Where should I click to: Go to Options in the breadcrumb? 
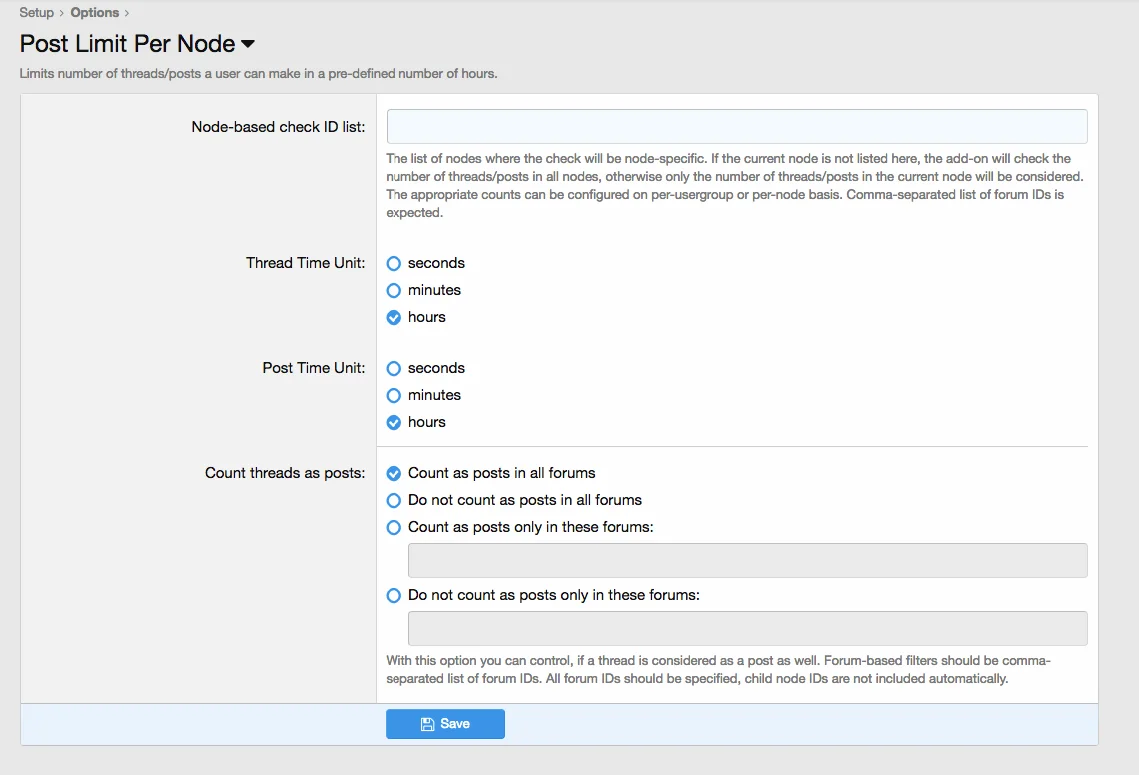95,13
